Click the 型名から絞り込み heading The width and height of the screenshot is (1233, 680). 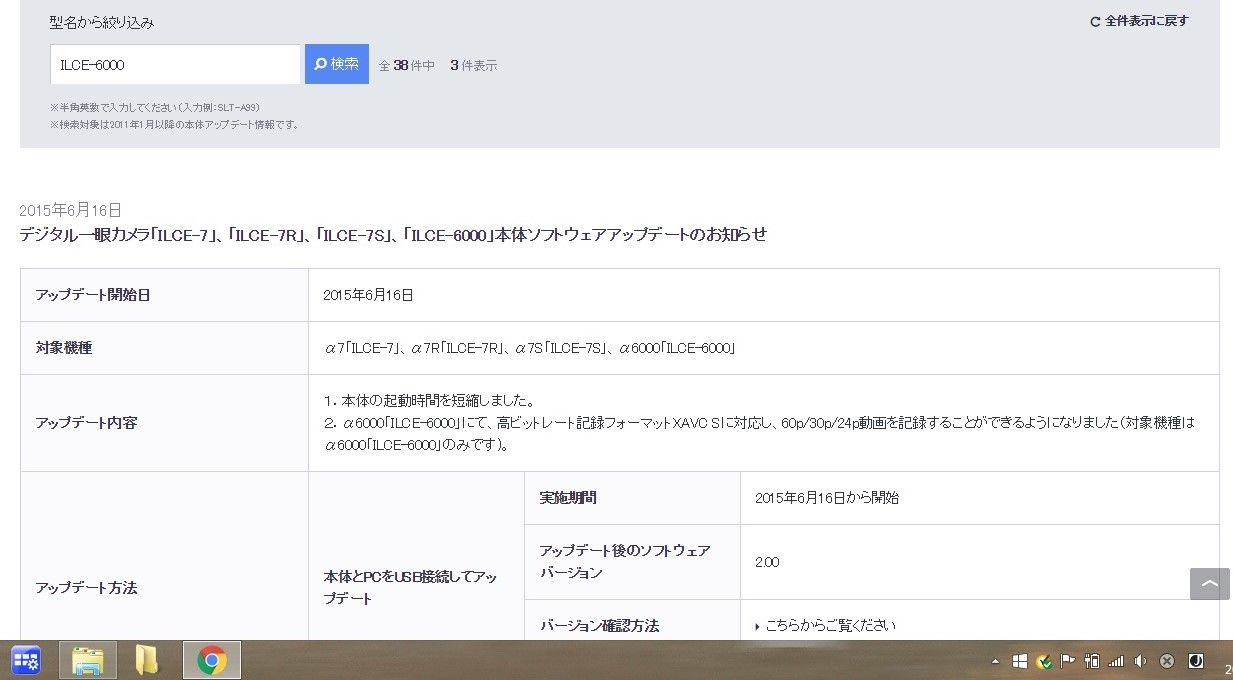[x=102, y=22]
